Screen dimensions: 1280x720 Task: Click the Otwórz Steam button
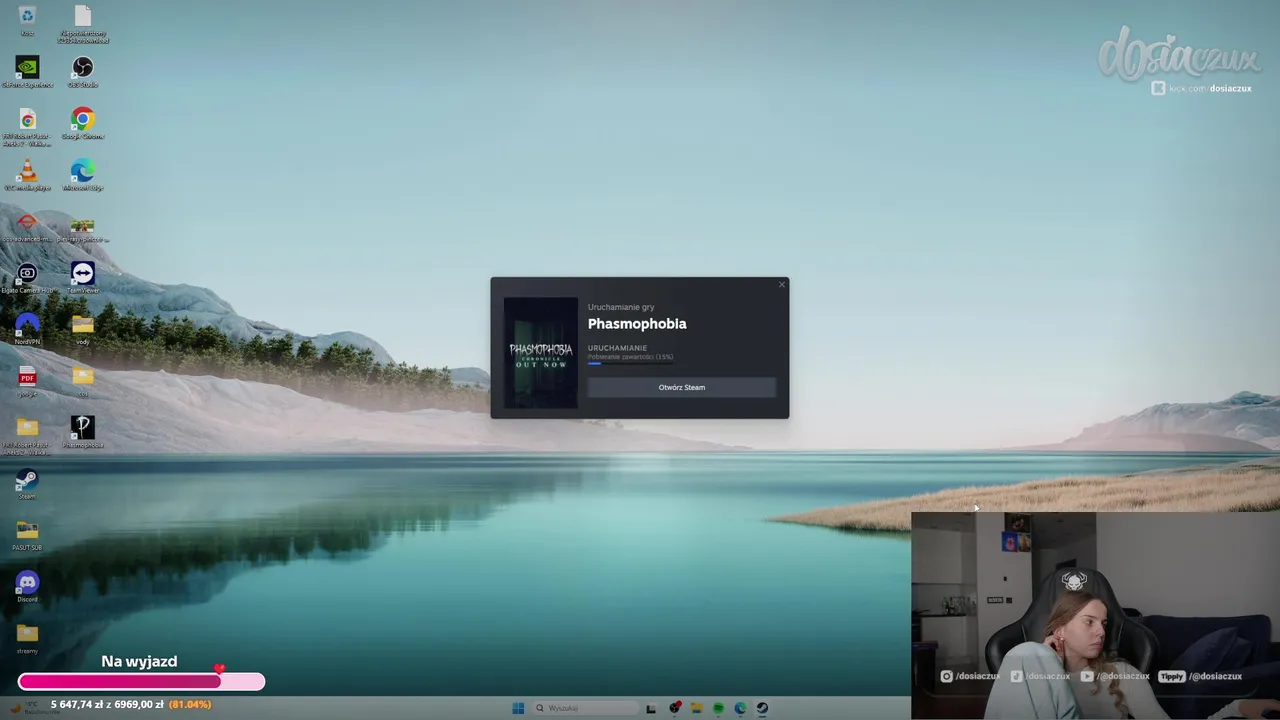pos(682,387)
